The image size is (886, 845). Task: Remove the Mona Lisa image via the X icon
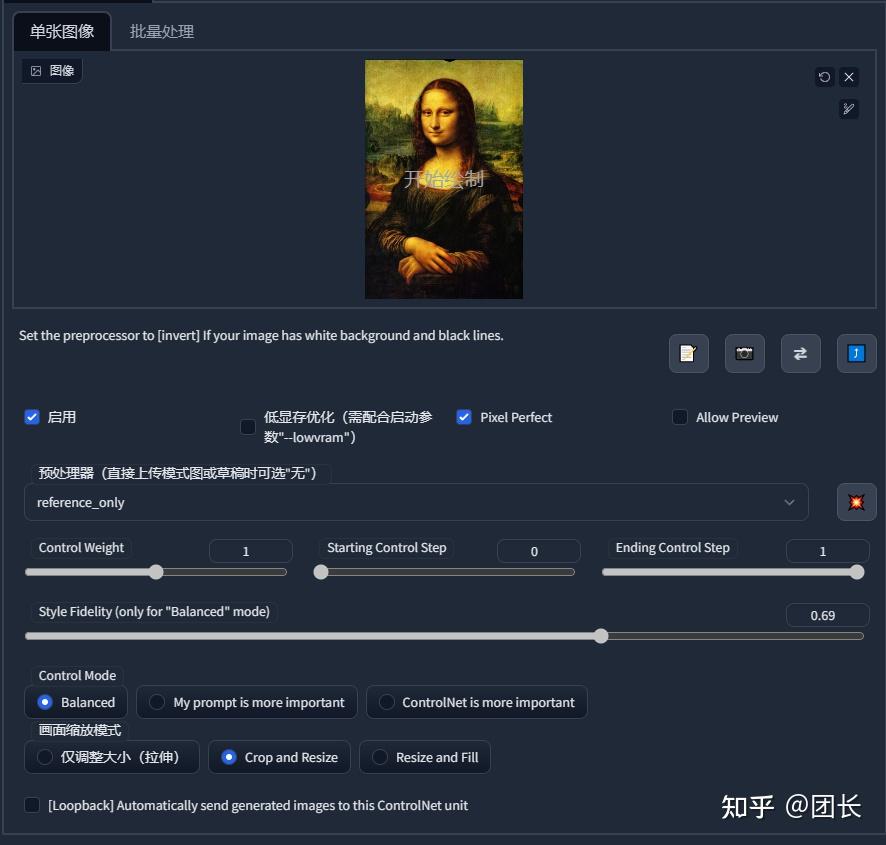tap(849, 77)
